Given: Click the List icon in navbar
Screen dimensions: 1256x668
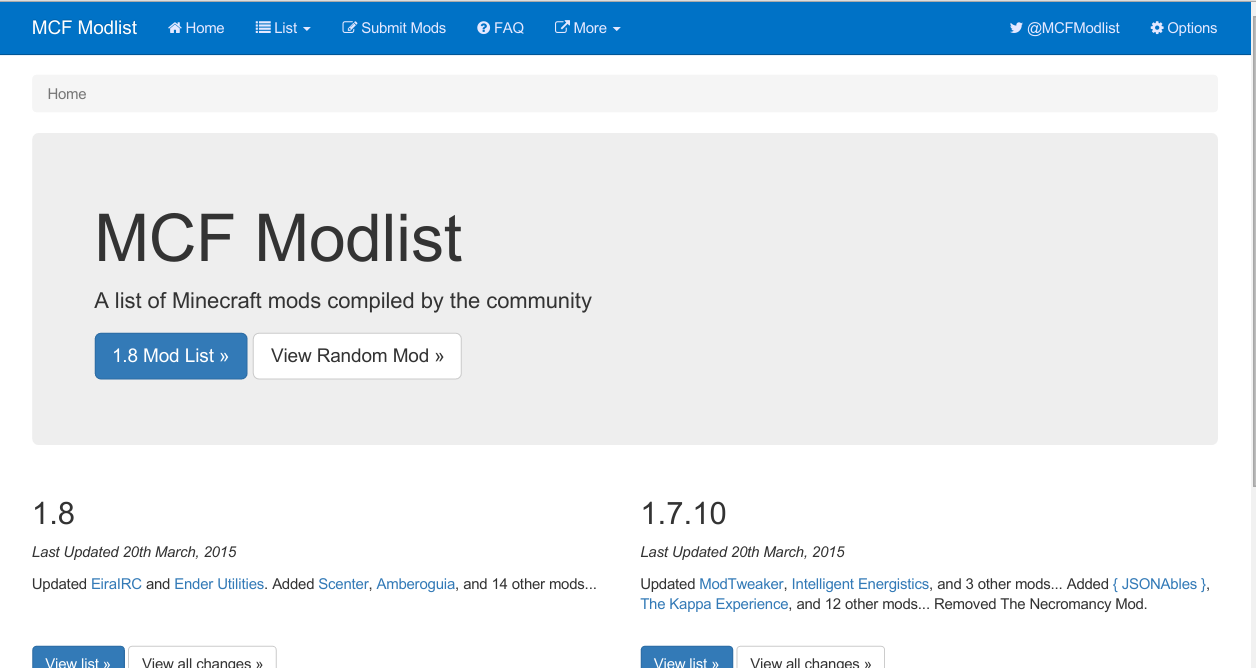Looking at the screenshot, I should tap(263, 28).
